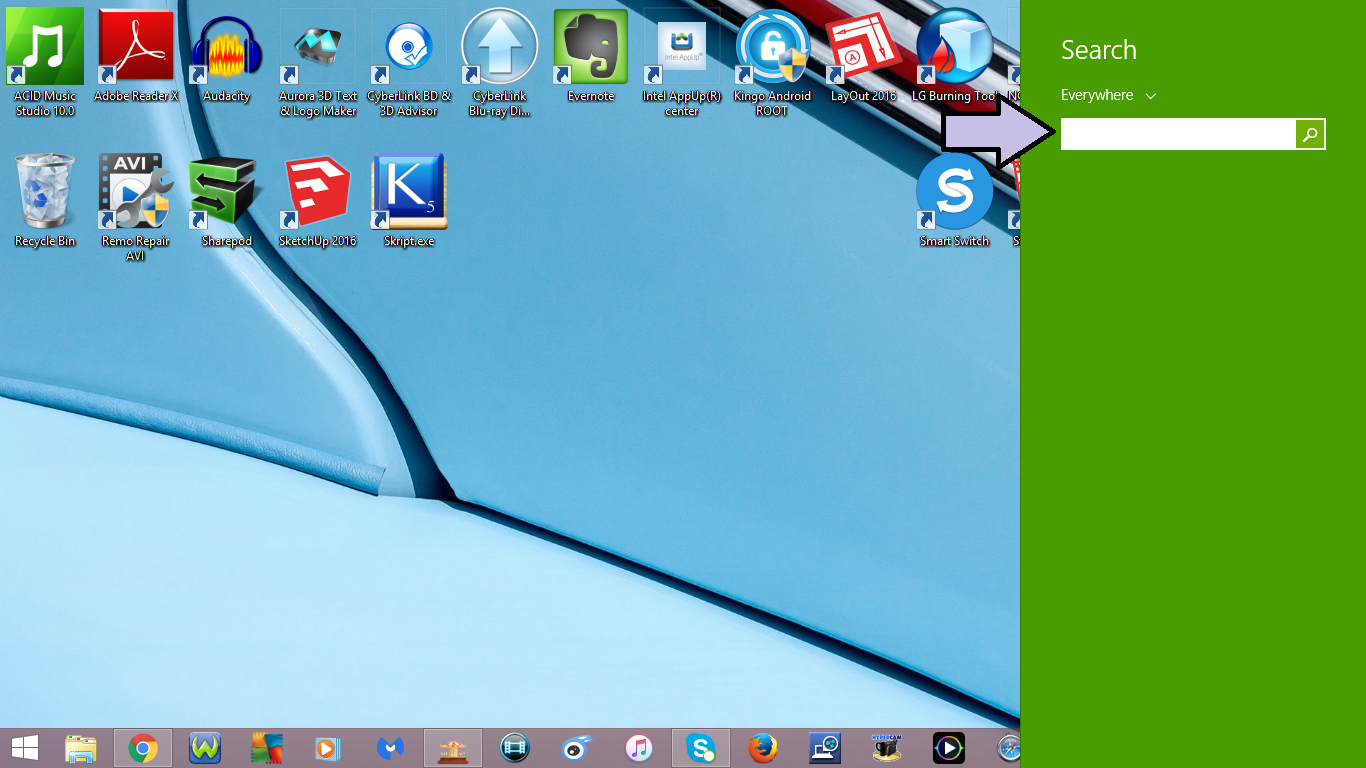
Task: Select CyberLink Blu-ray Disc shortcut icon
Action: point(500,62)
